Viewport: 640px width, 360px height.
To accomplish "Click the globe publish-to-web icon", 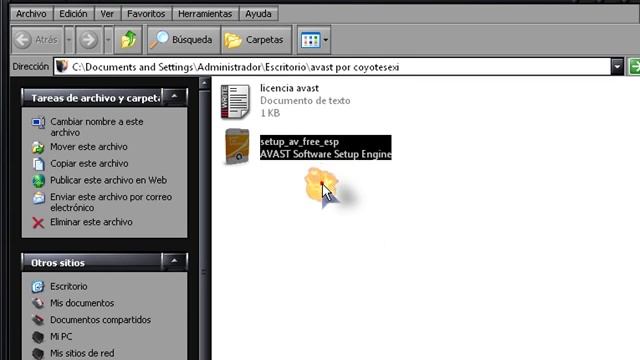I will tap(38, 181).
